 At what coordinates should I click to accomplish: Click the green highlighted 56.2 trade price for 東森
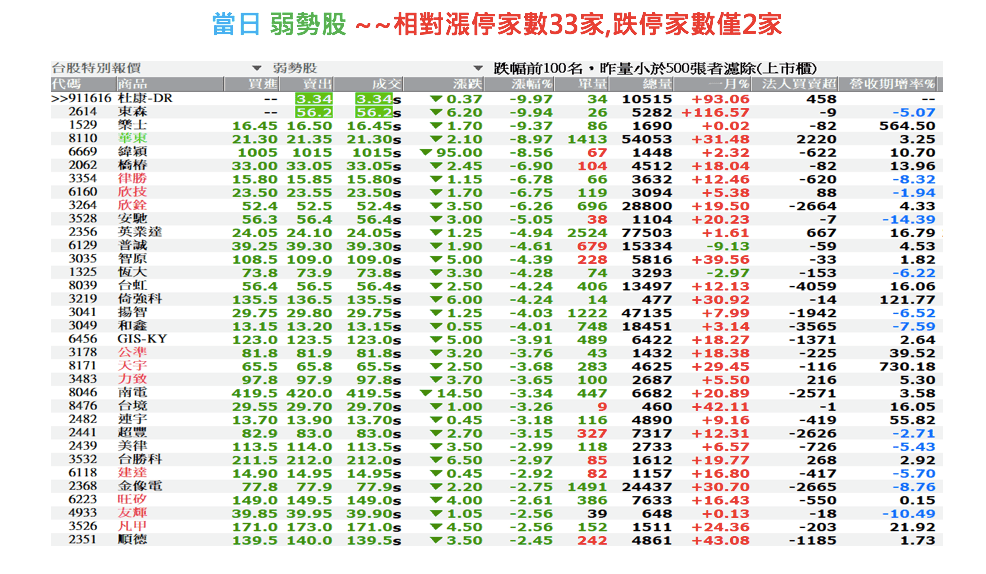click(x=376, y=113)
